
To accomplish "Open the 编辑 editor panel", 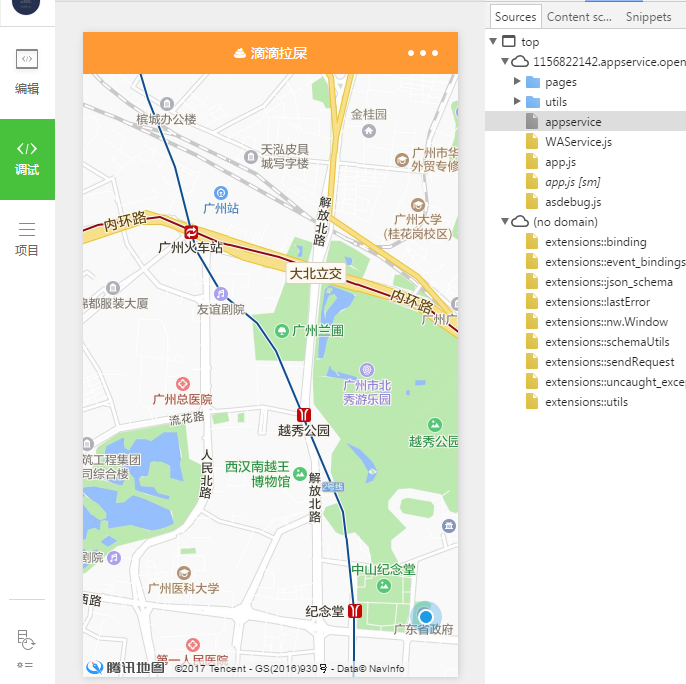I will 27,72.
